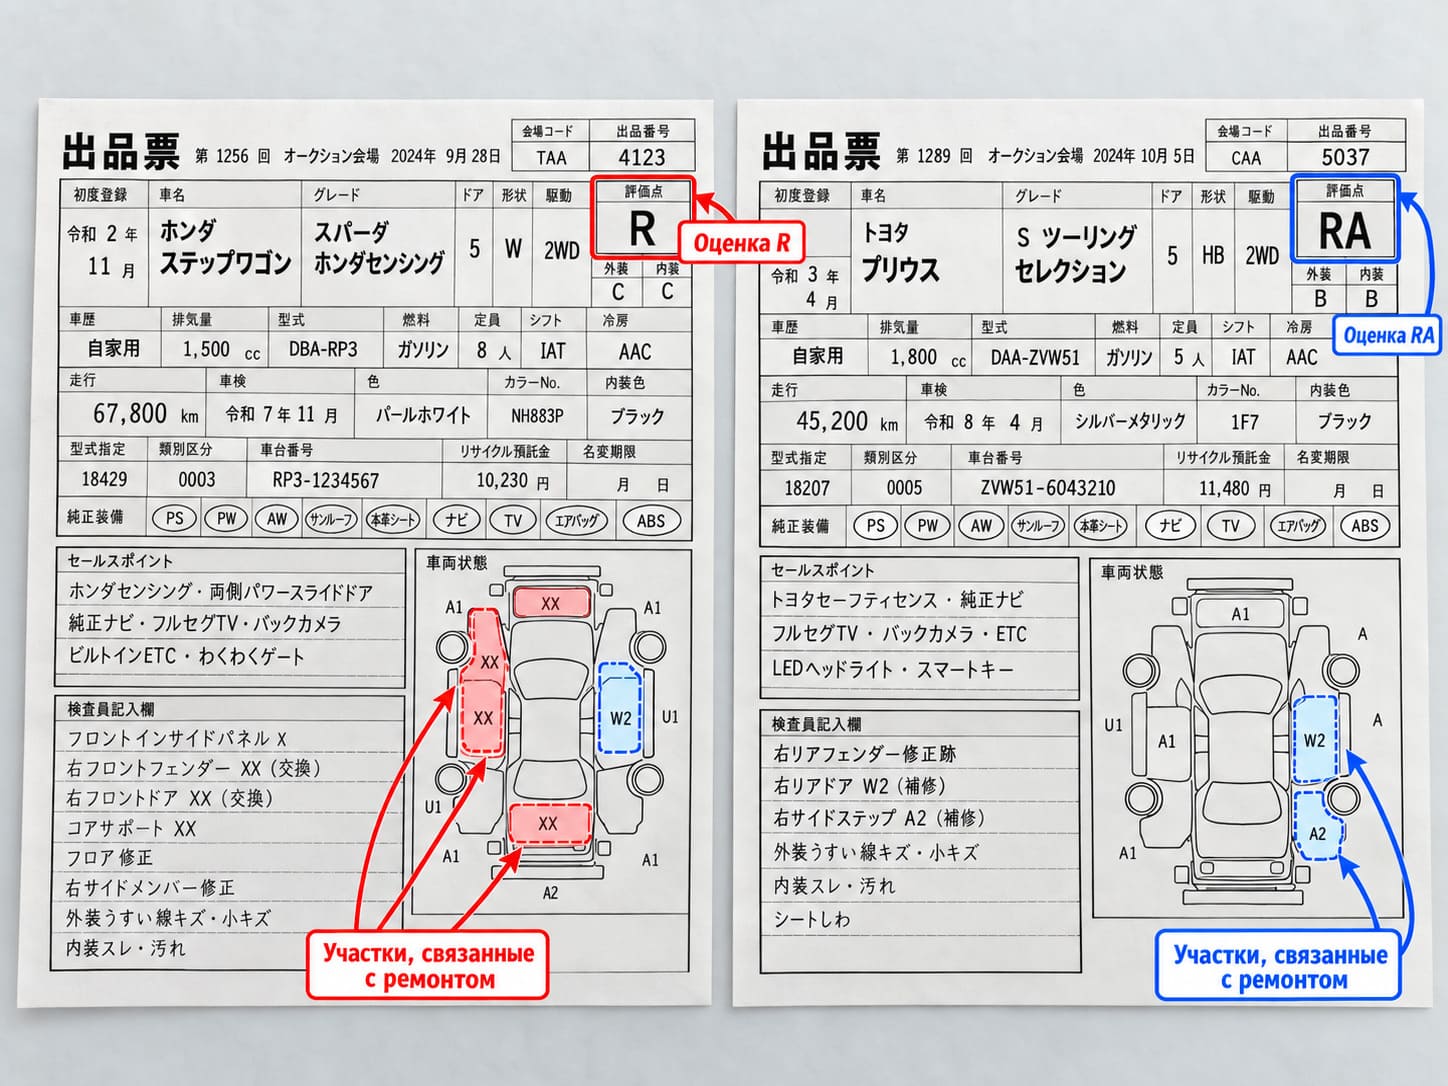Select the date 2024年 9月28日
Image resolution: width=1448 pixels, height=1086 pixels.
(x=445, y=156)
